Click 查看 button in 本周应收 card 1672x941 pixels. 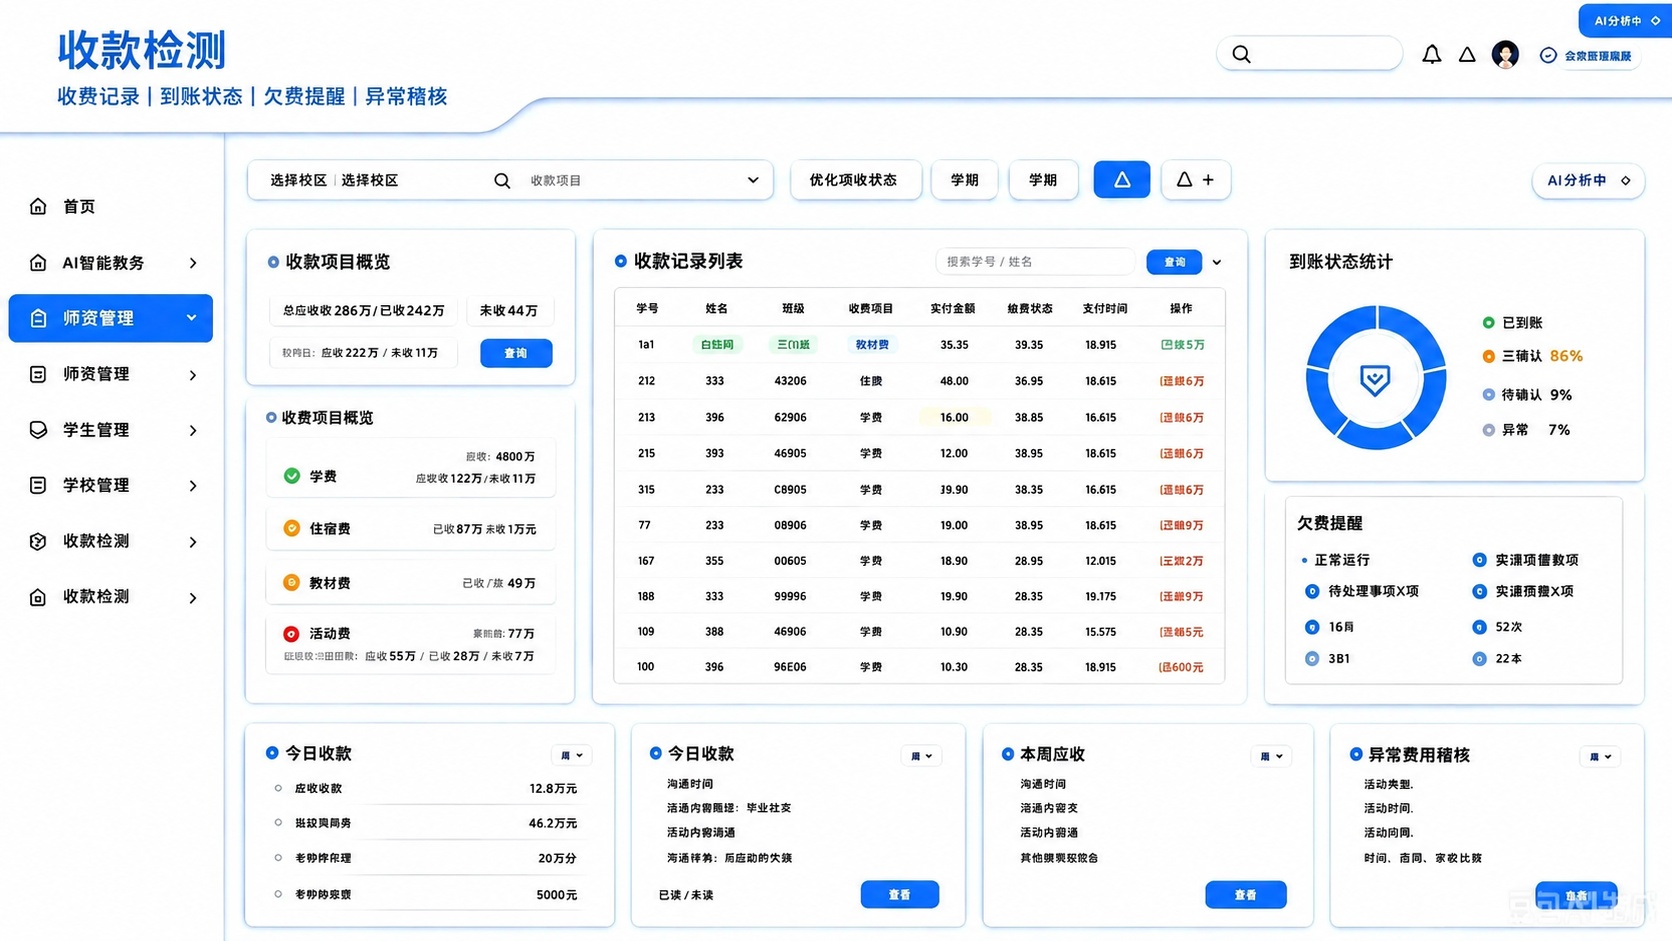click(x=1246, y=894)
